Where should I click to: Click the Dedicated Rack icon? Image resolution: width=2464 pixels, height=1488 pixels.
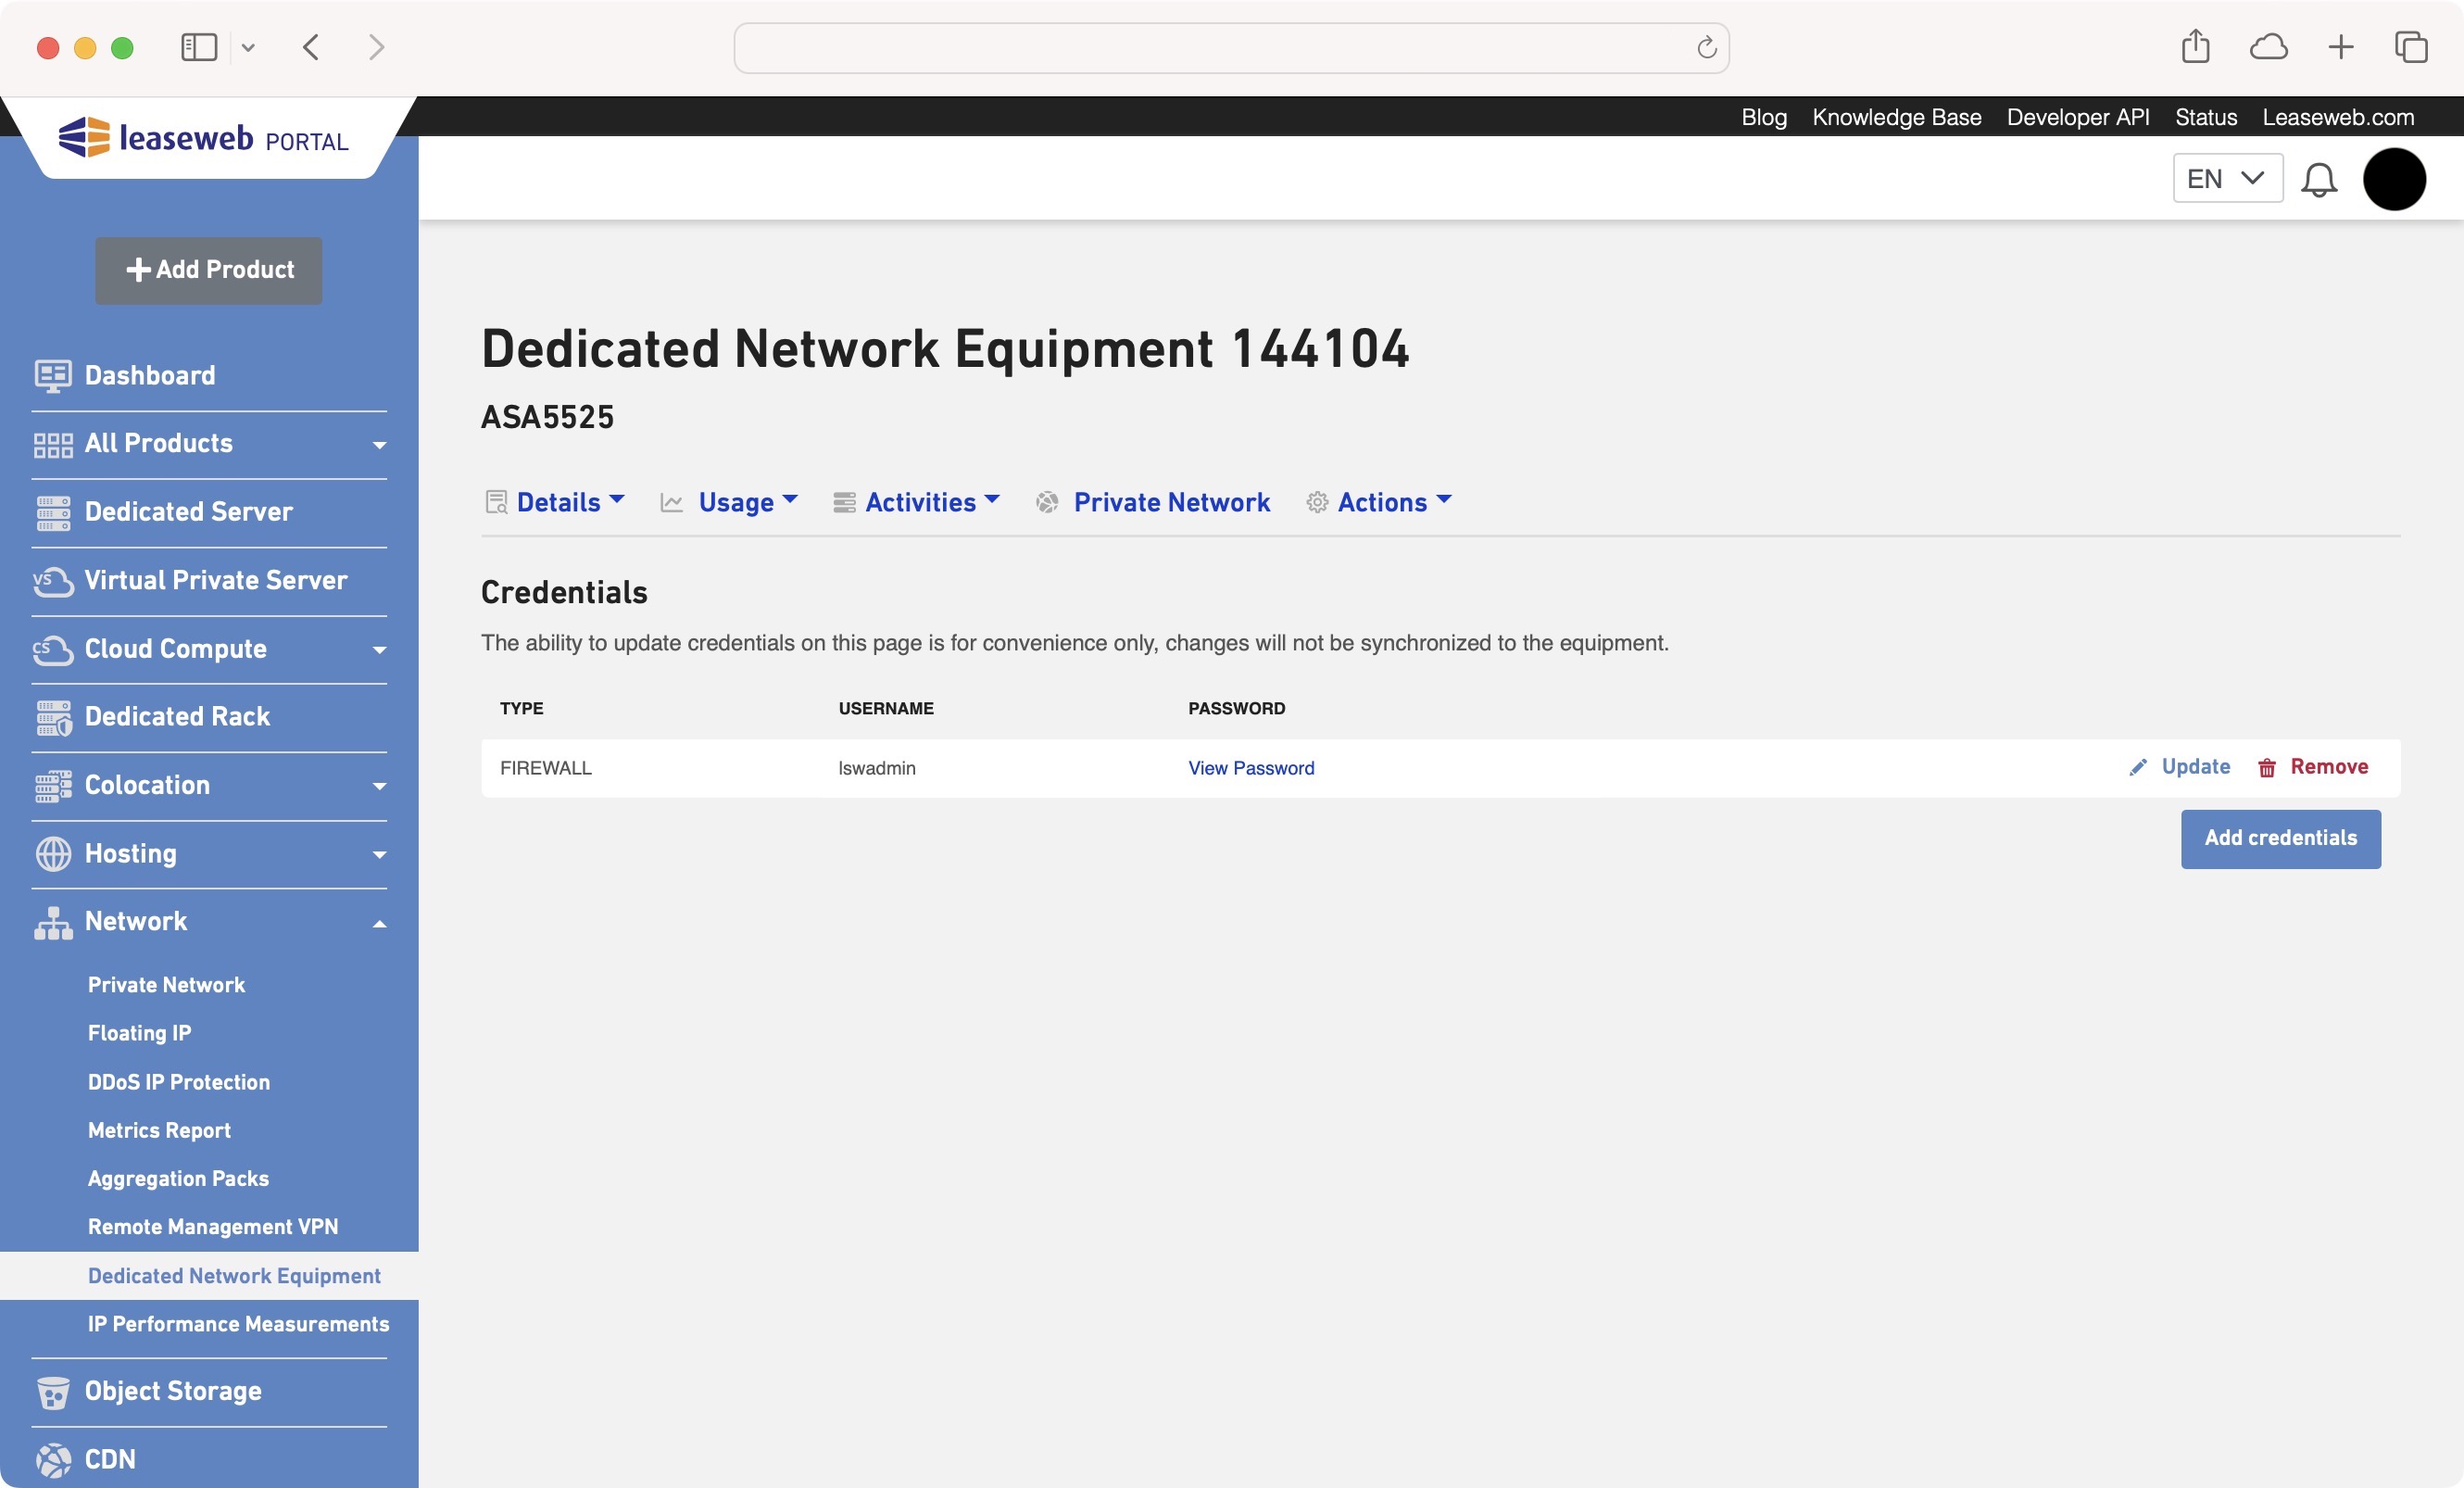coord(53,718)
